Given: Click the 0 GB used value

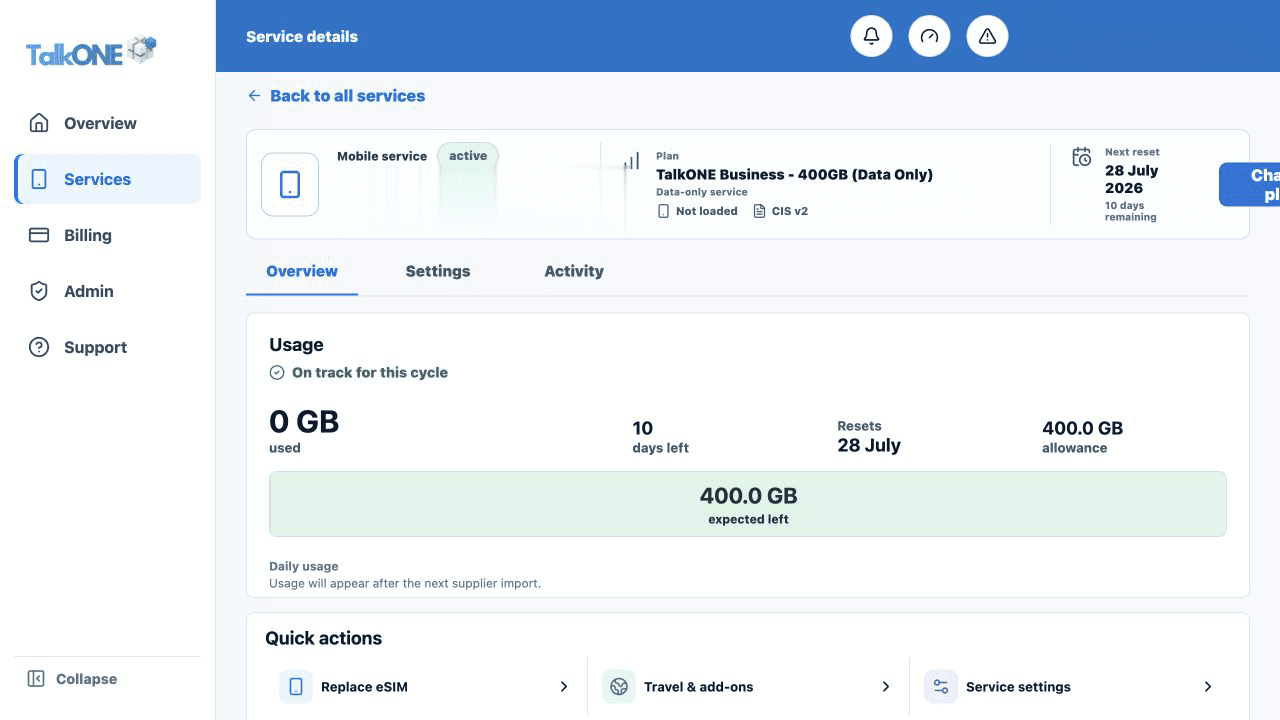Looking at the screenshot, I should 304,421.
